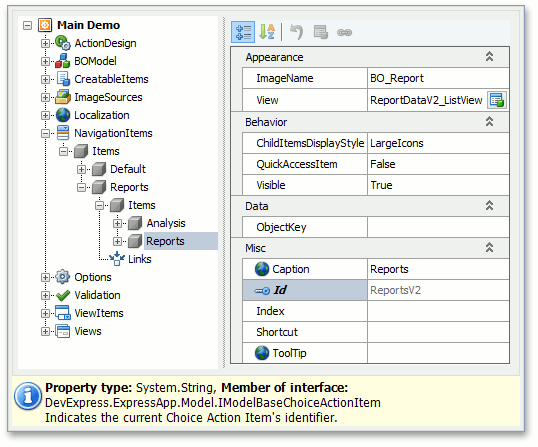Select the Views tree item
Screen dimensions: 538x447
tap(88, 331)
